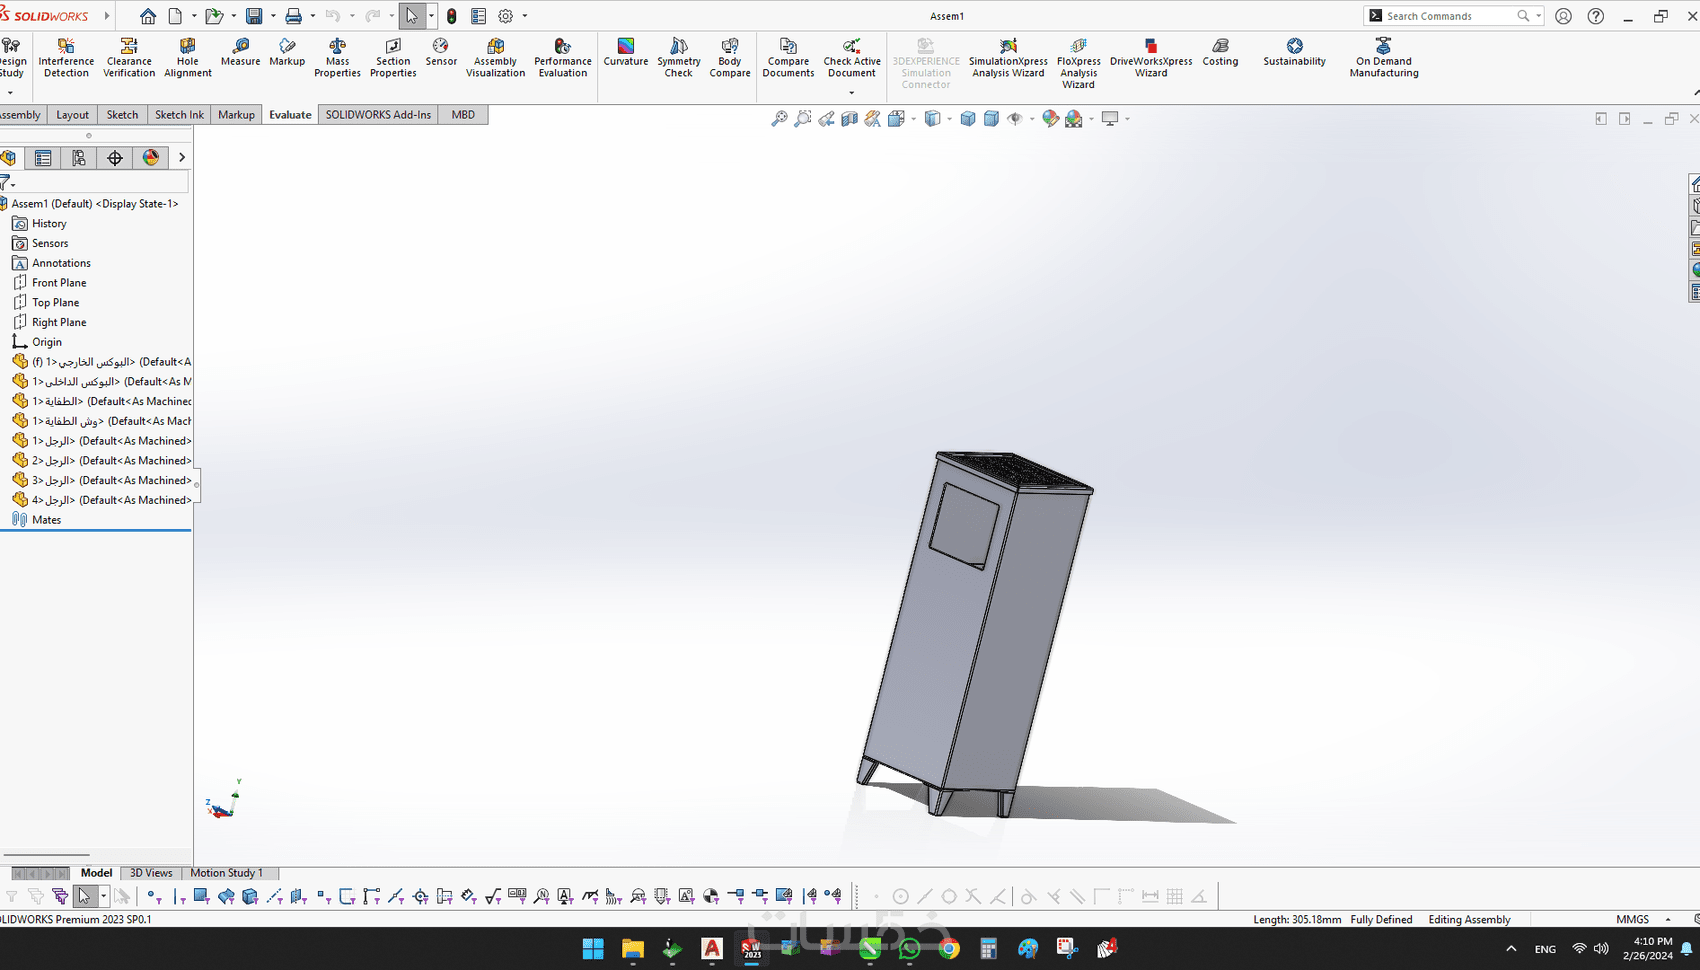
Task: Open Google Chrome from the taskbar
Action: pyautogui.click(x=949, y=949)
